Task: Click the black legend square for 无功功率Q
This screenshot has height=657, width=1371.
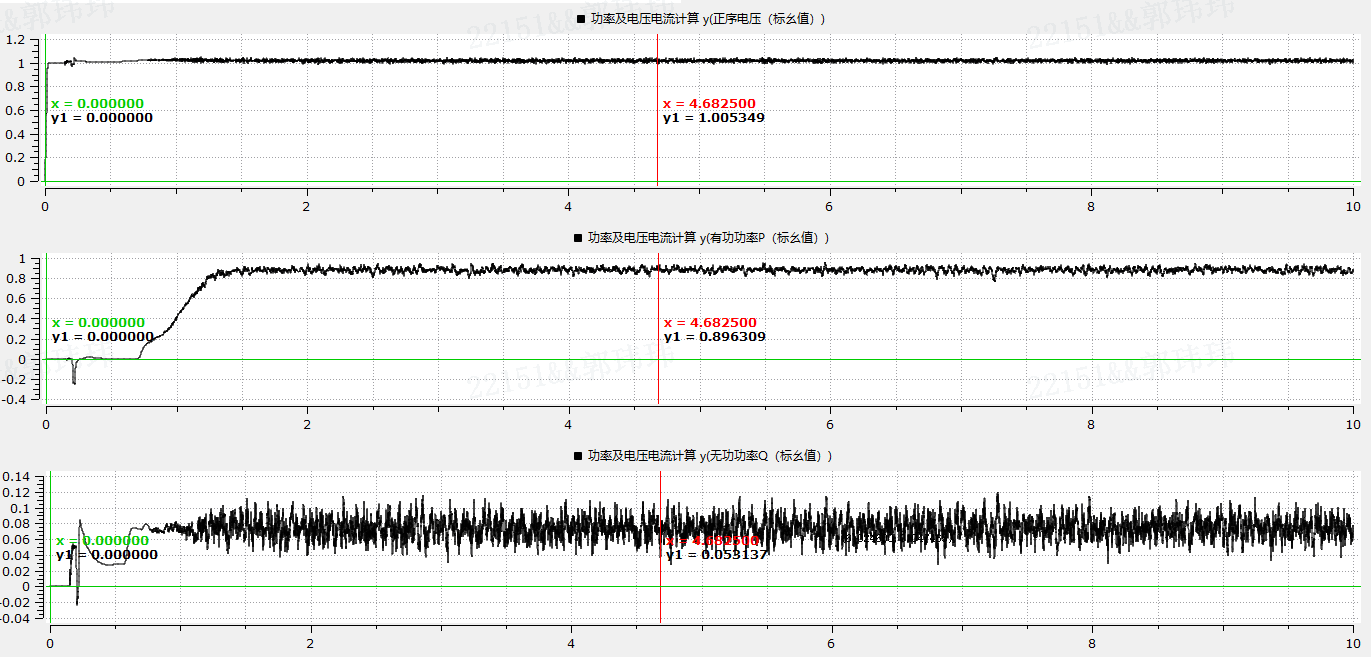Action: (578, 456)
